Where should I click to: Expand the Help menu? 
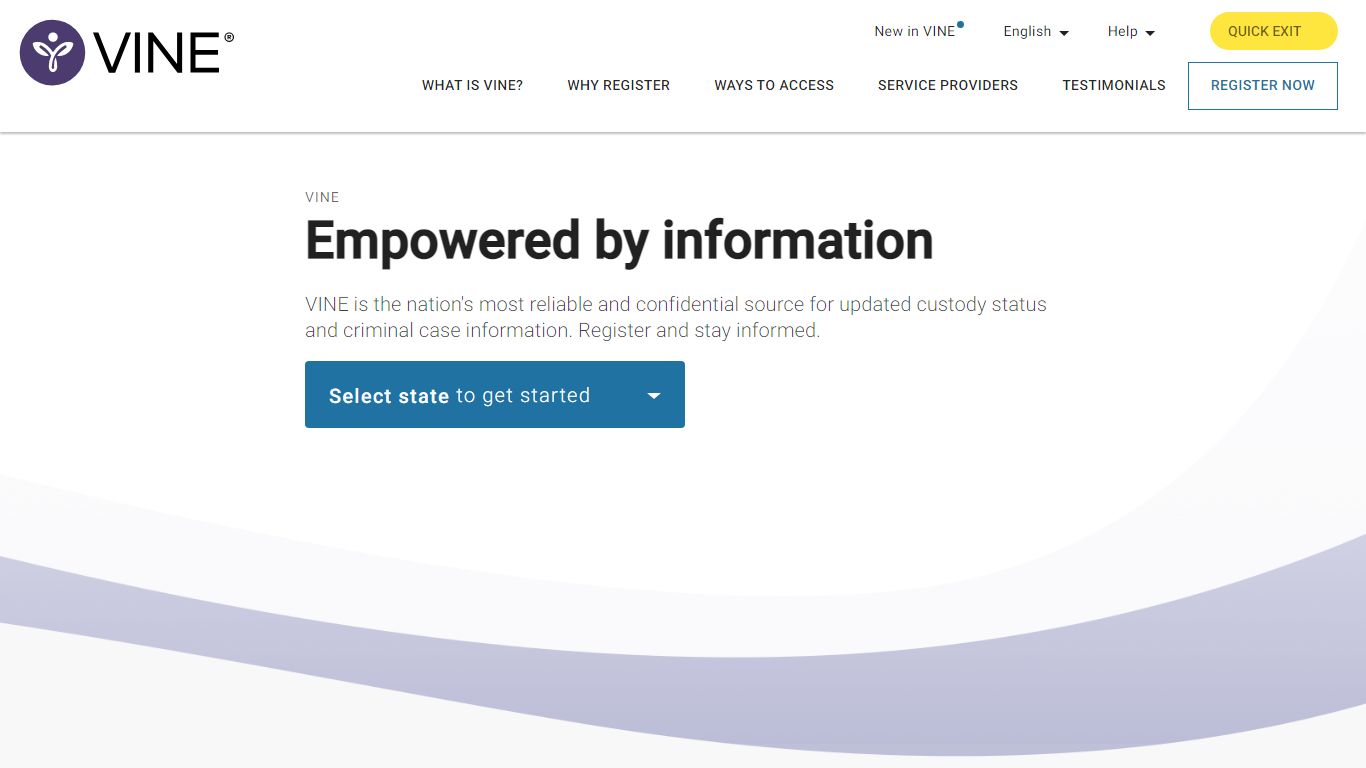click(1131, 31)
